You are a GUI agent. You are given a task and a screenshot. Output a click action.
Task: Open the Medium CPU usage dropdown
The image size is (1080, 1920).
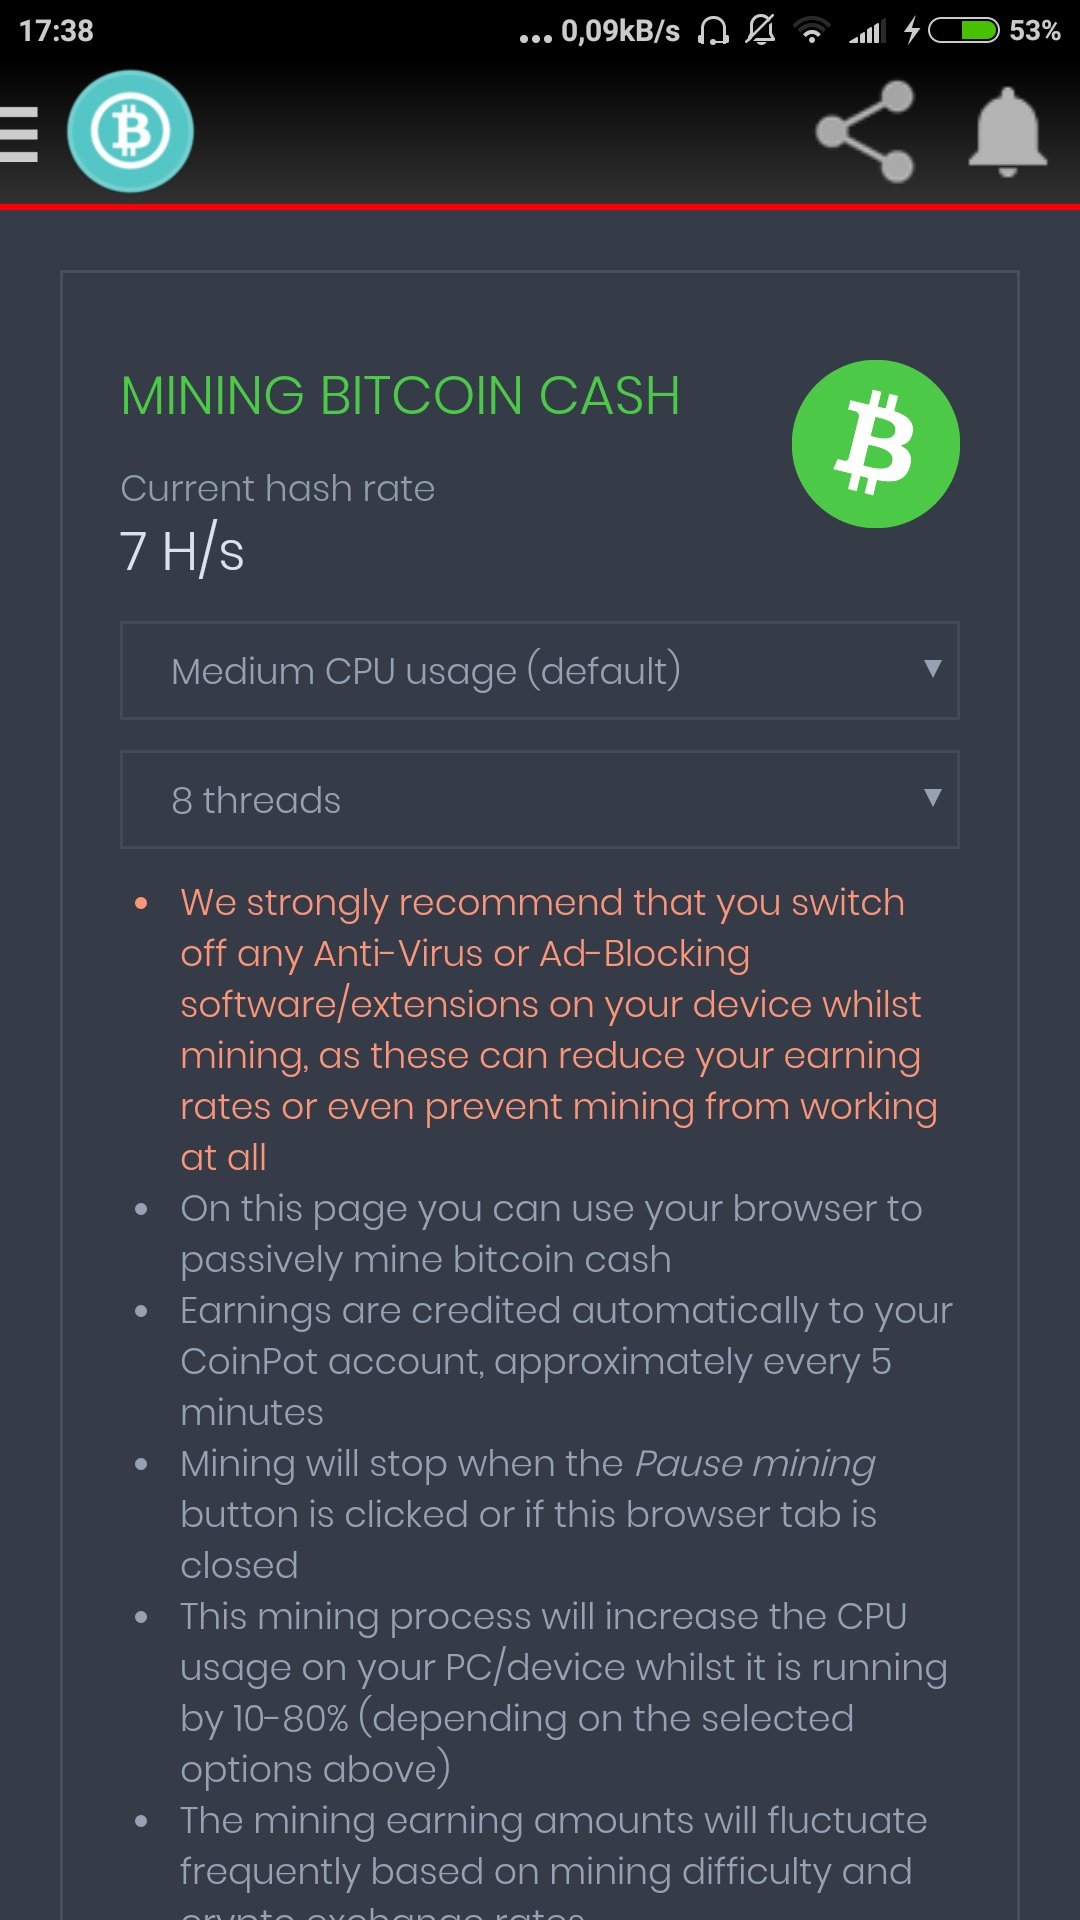(x=540, y=670)
